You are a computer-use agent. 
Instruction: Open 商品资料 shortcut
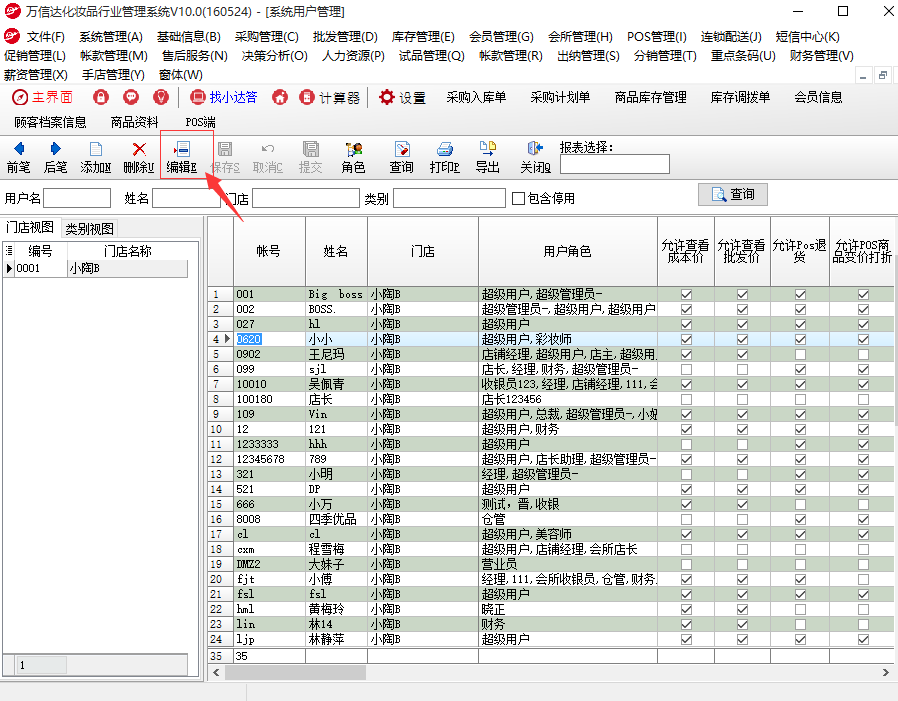tap(135, 122)
